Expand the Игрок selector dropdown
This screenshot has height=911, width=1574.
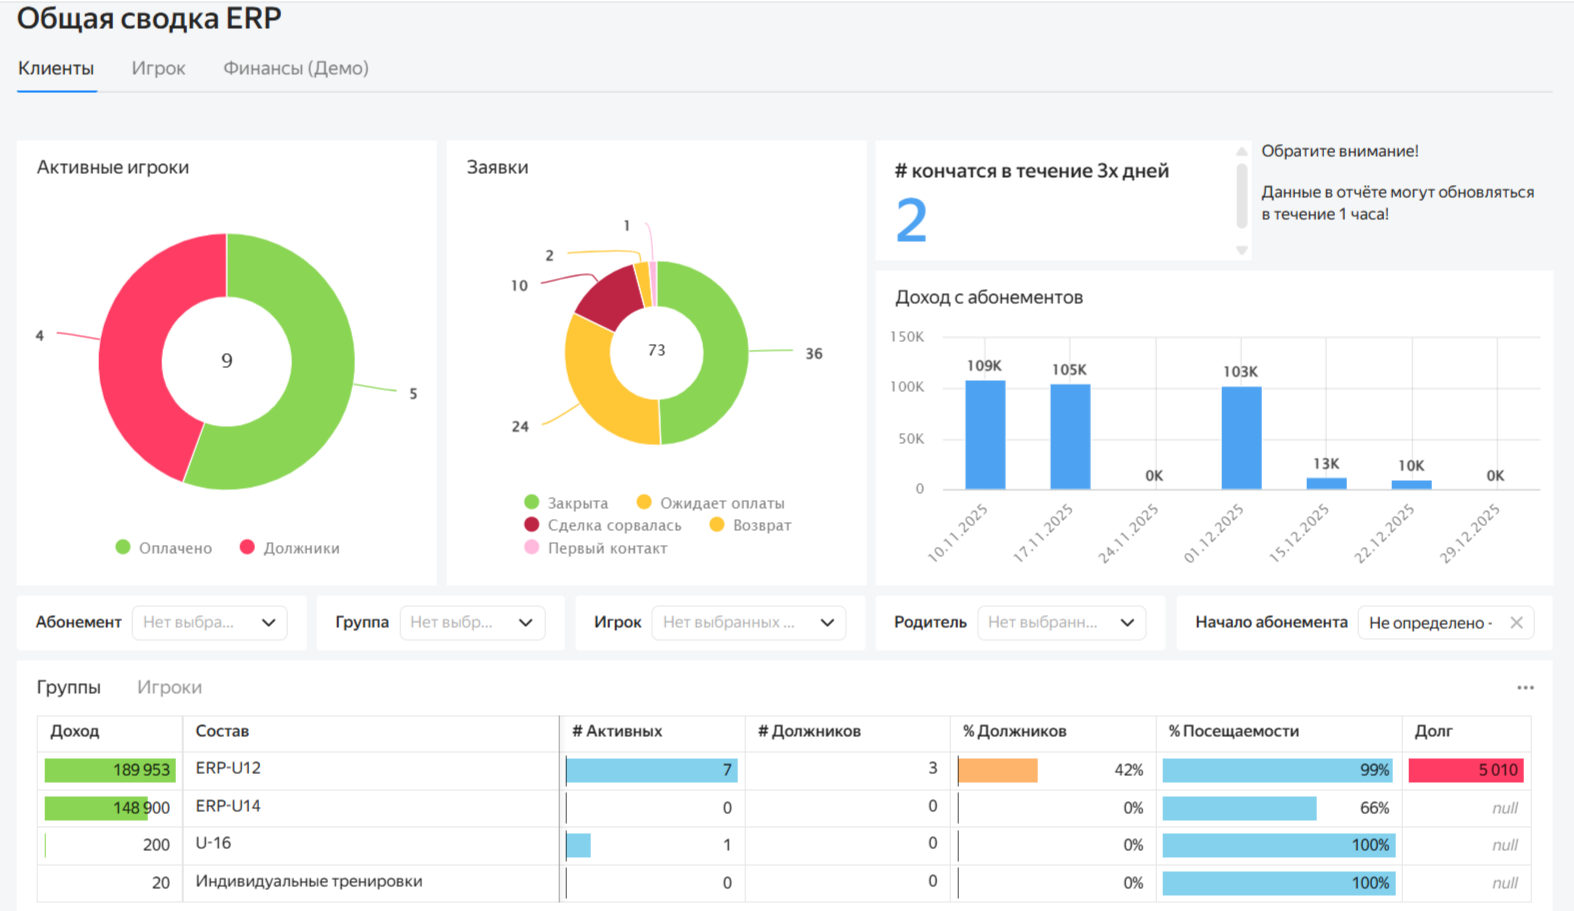point(748,623)
